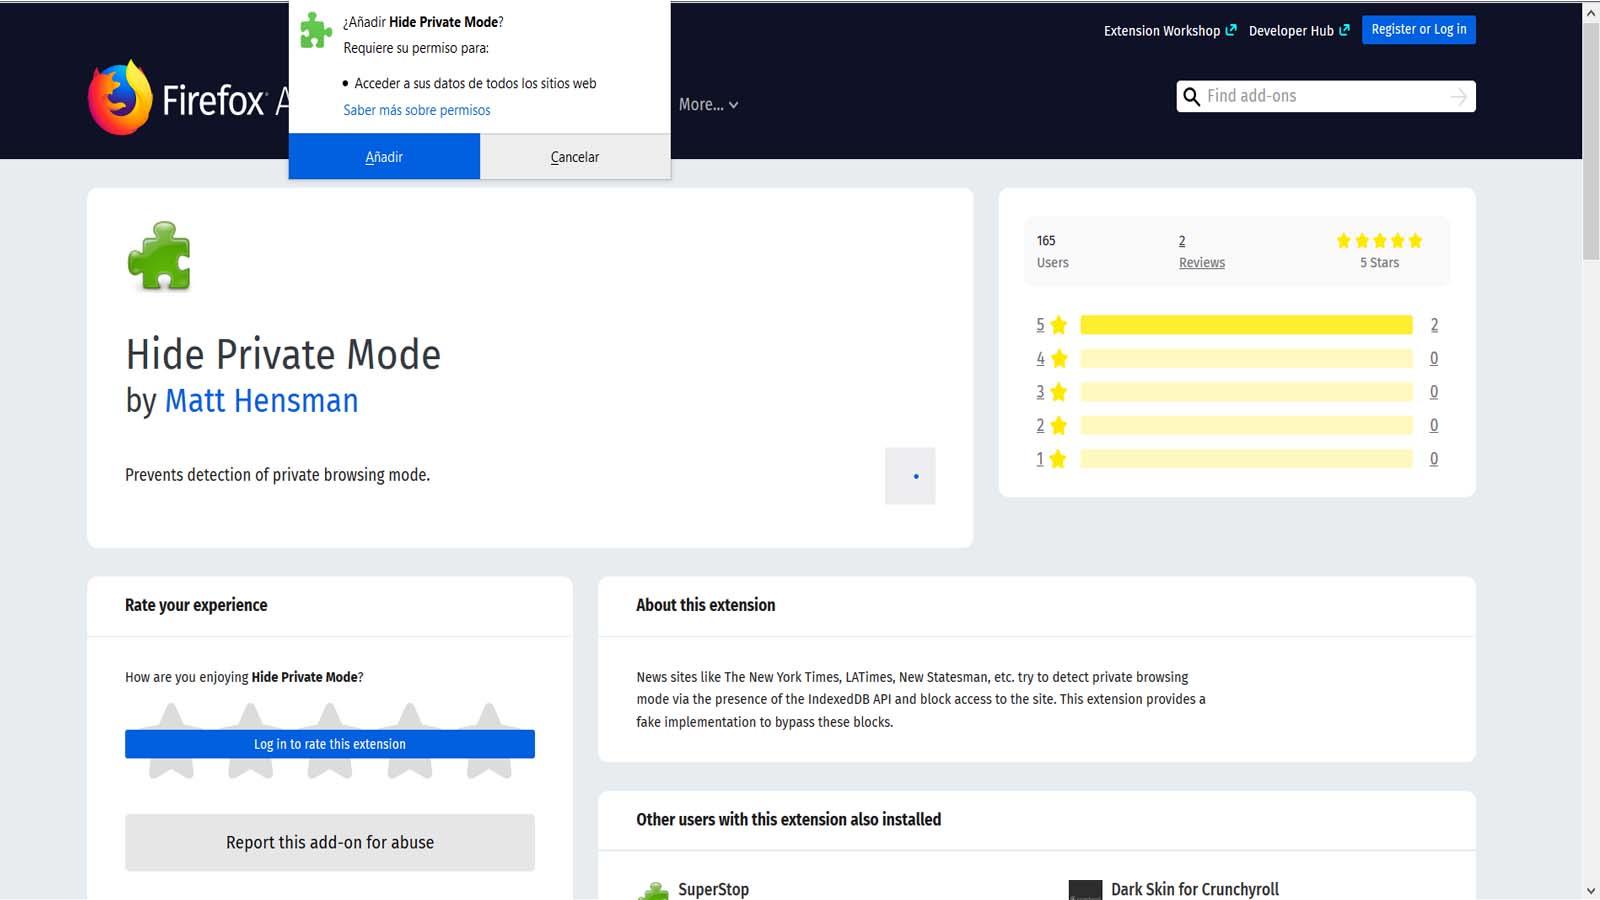Click the 165 Users count text

[1052, 251]
